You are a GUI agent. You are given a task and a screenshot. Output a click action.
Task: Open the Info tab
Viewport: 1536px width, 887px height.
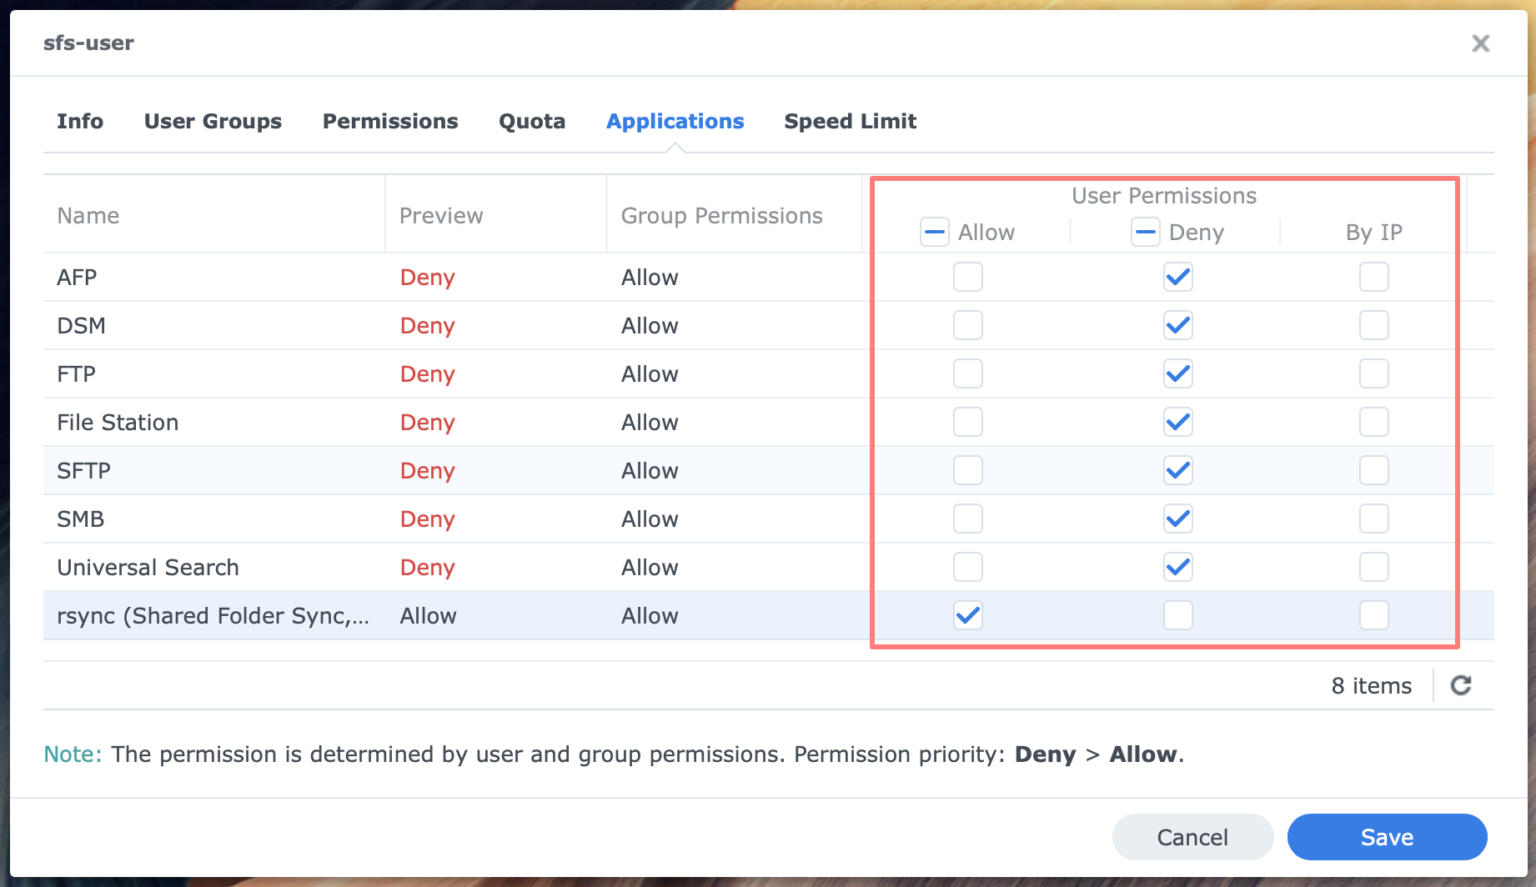click(x=80, y=121)
